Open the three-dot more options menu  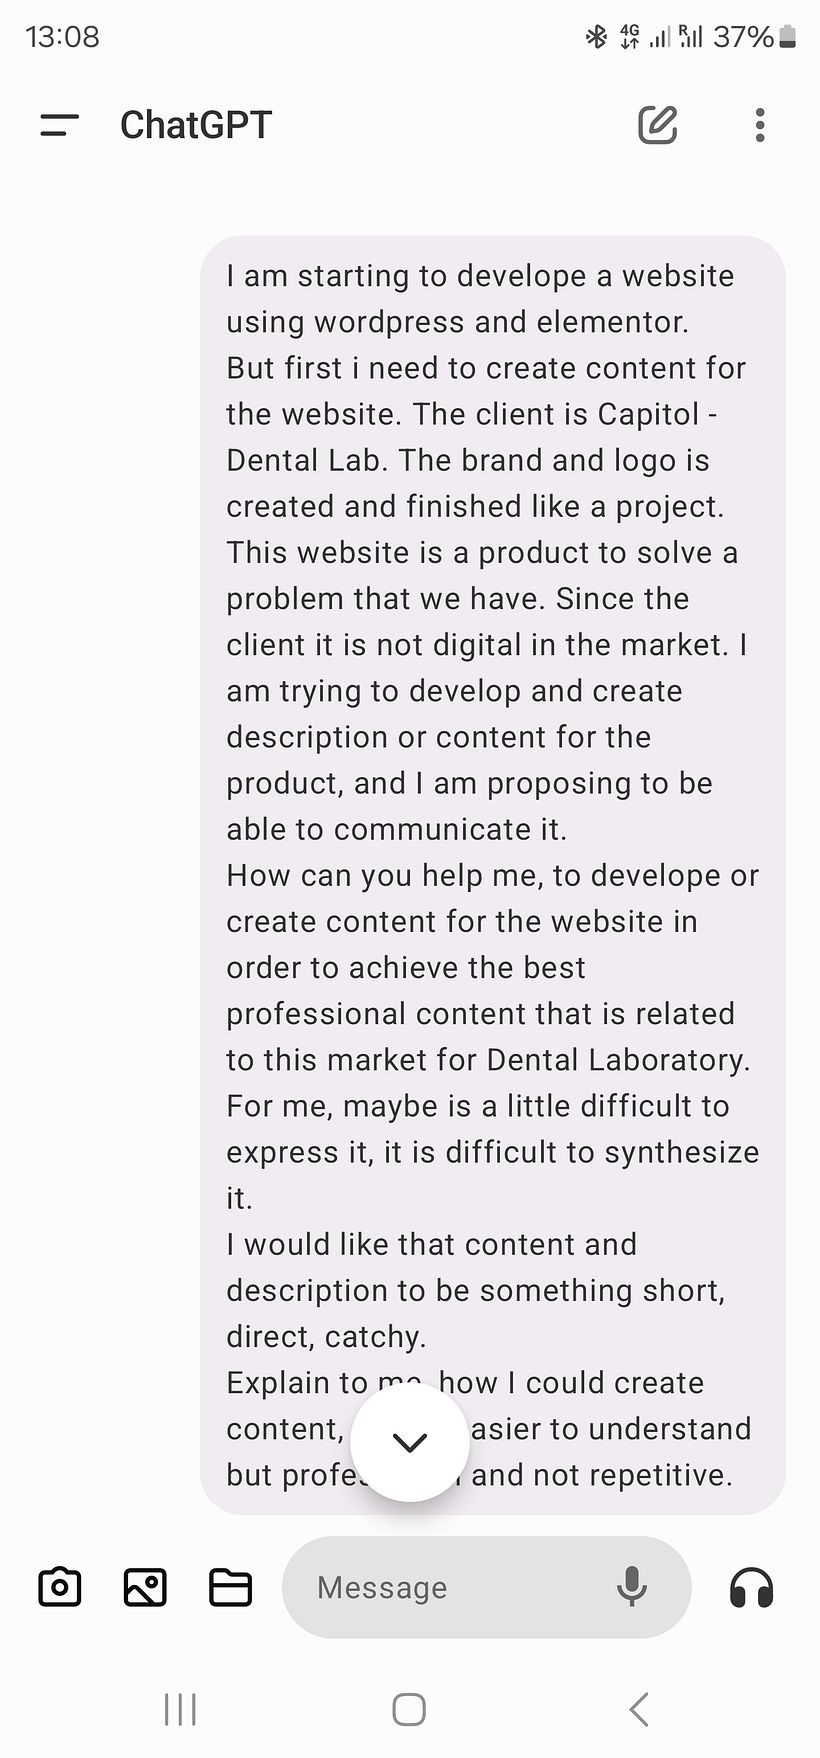click(760, 125)
